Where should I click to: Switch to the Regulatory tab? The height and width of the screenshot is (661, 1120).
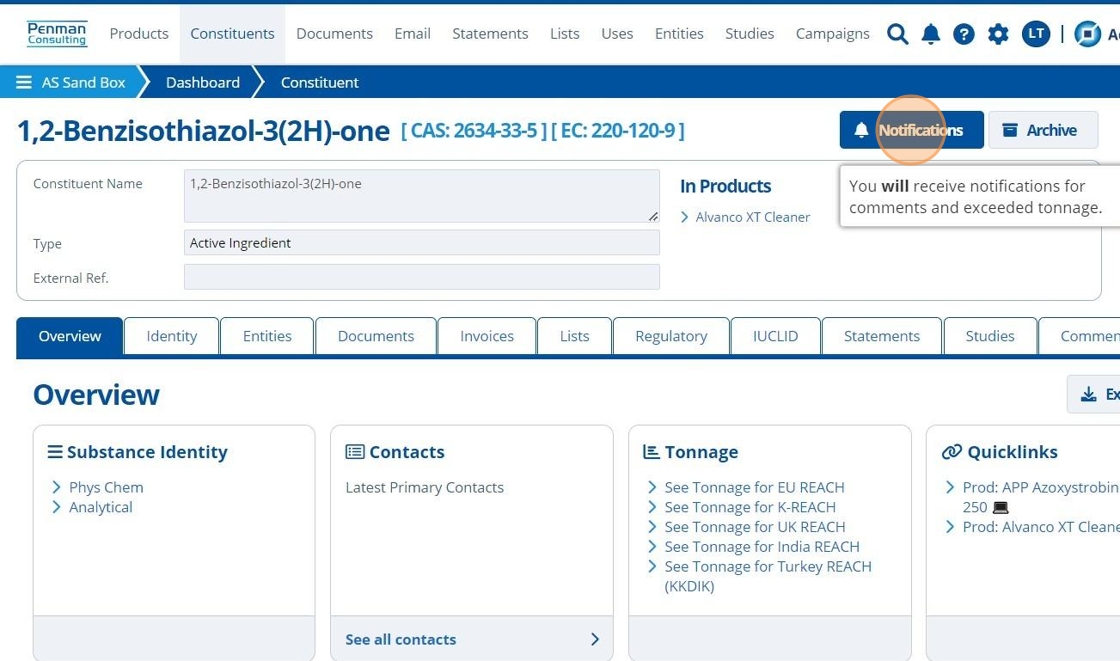[671, 336]
